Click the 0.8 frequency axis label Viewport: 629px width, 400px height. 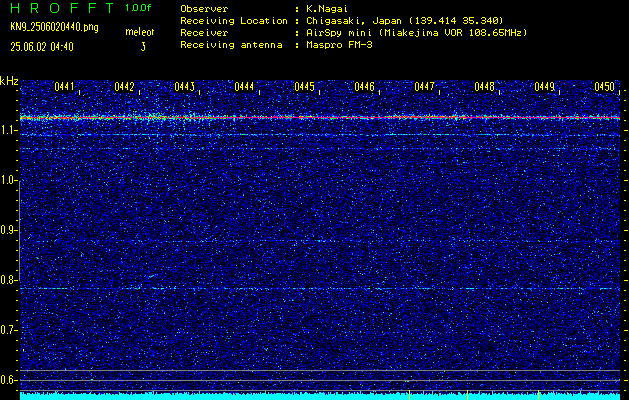(8, 280)
